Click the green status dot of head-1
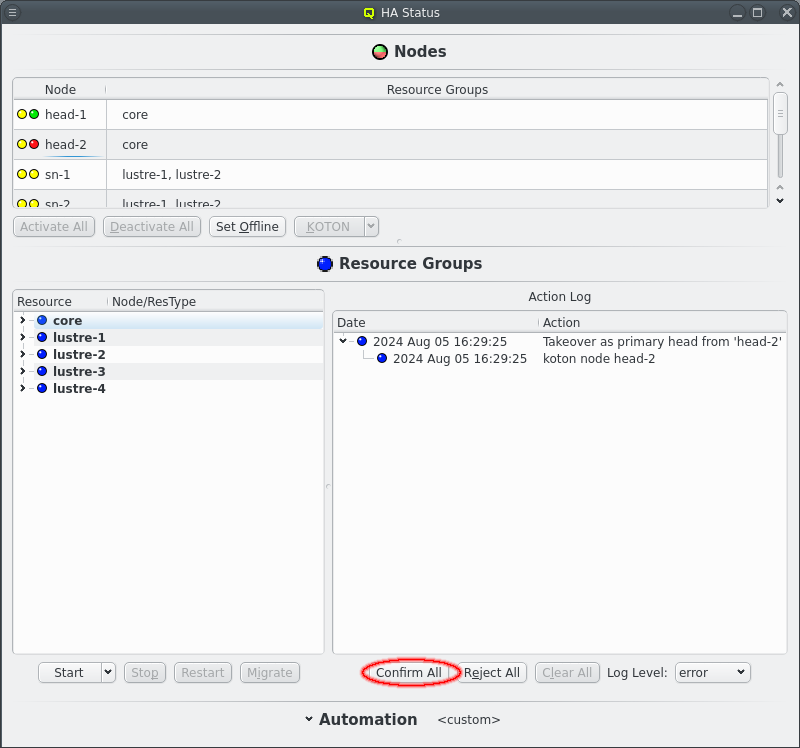Viewport: 800px width, 748px height. pyautogui.click(x=34, y=114)
